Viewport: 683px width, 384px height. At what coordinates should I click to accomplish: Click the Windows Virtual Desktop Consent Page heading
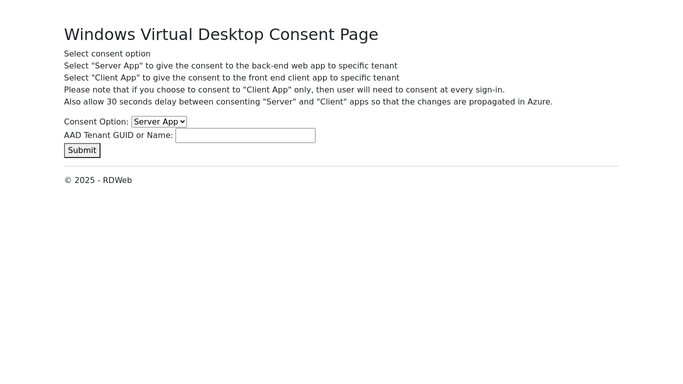pyautogui.click(x=221, y=34)
